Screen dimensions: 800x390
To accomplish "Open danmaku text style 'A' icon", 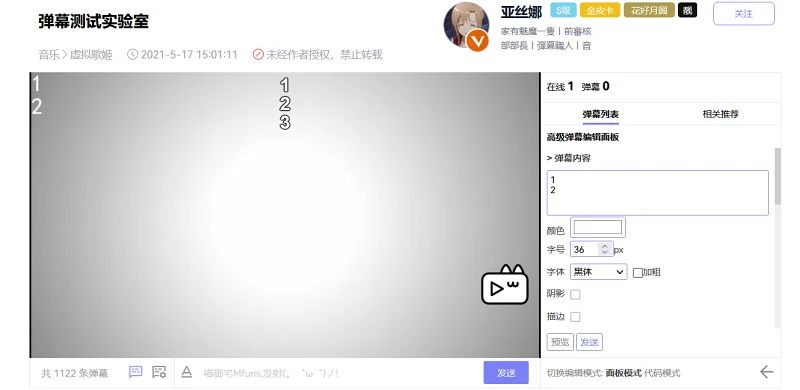I will tap(187, 372).
